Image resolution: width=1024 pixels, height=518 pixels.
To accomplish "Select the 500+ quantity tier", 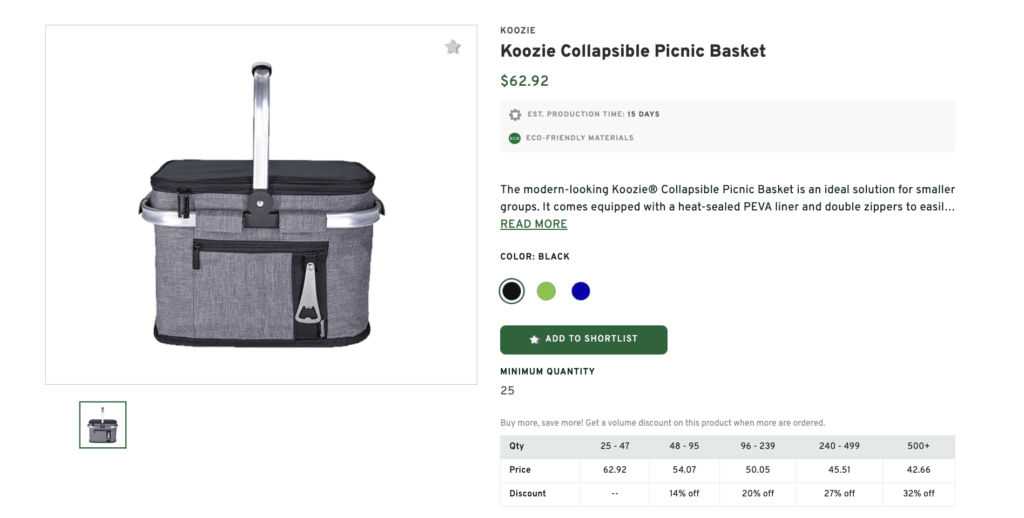I will click(916, 446).
